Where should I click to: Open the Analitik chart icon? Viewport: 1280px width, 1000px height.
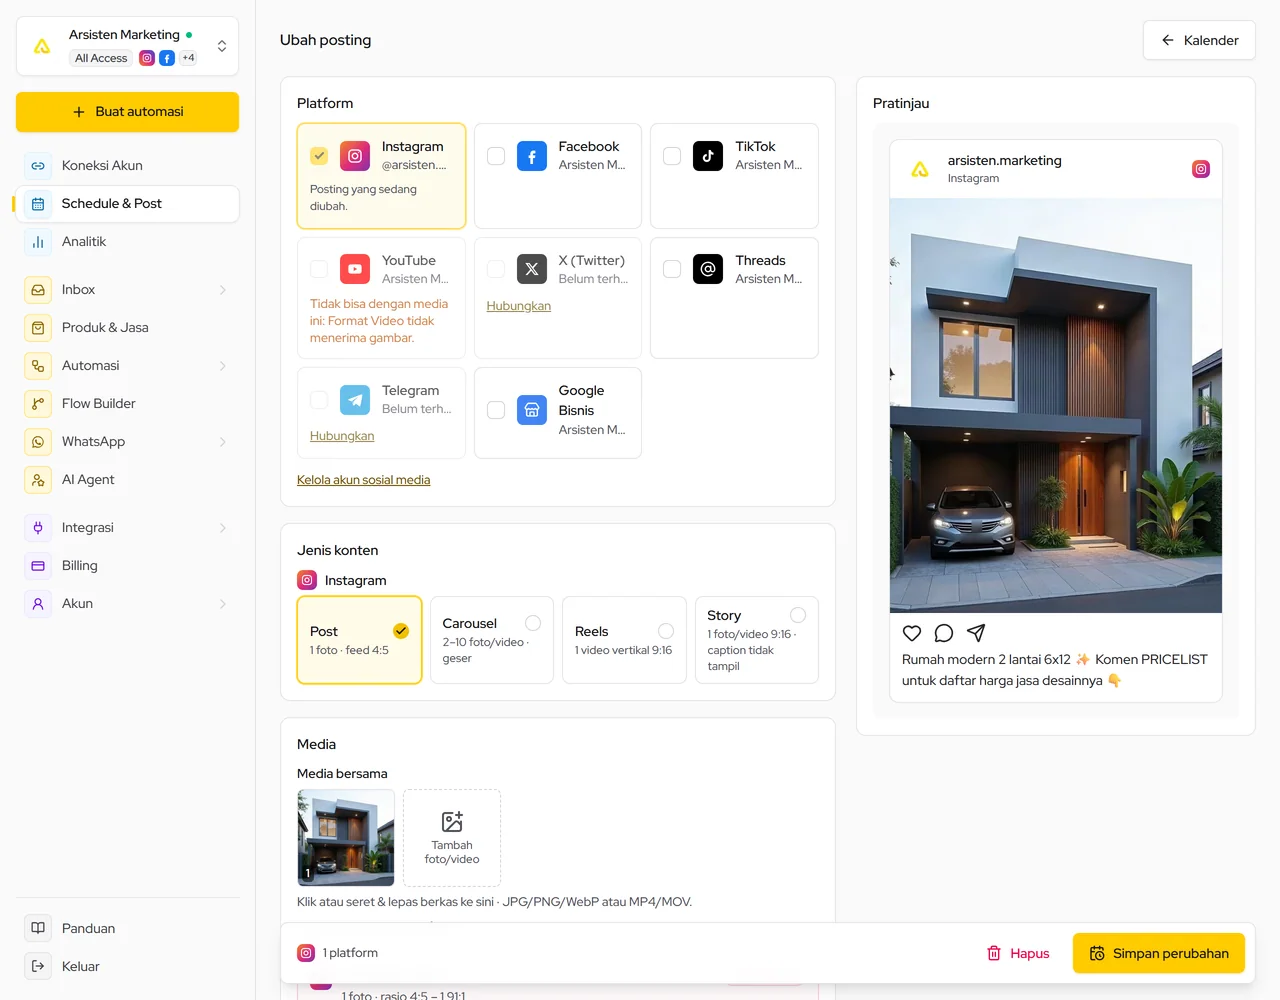[x=38, y=242]
